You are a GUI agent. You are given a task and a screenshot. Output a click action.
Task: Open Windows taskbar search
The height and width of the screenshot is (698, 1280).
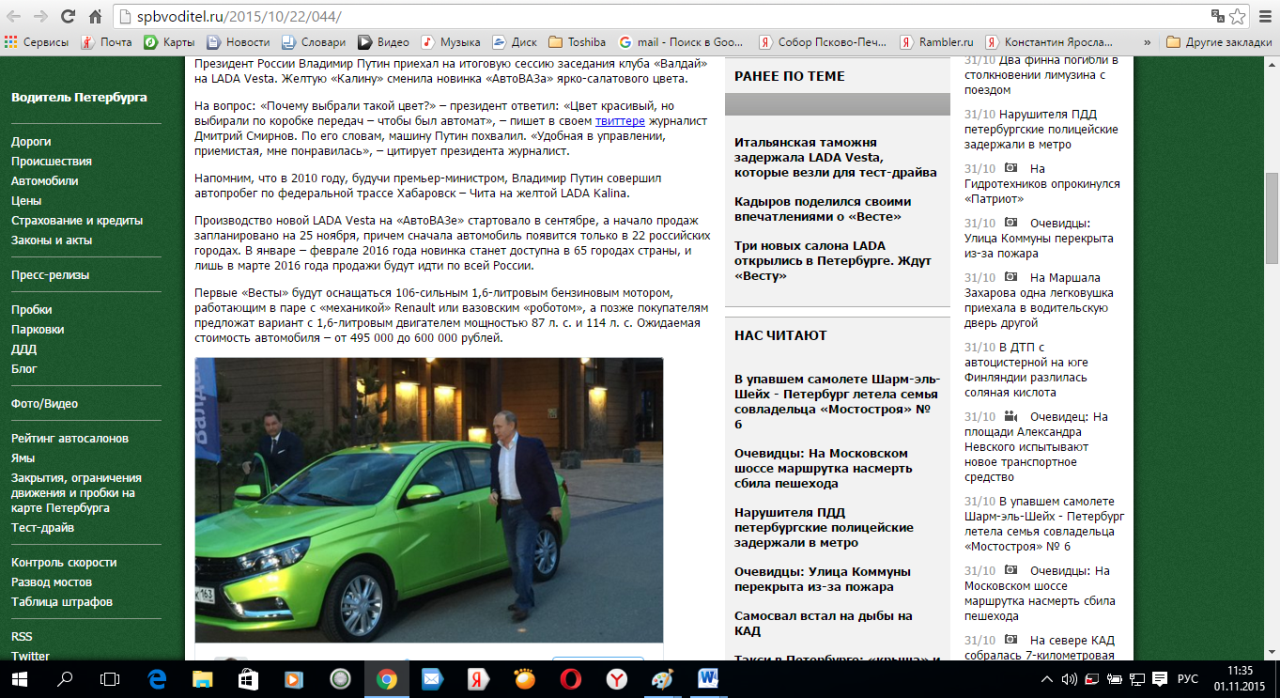click(x=65, y=679)
